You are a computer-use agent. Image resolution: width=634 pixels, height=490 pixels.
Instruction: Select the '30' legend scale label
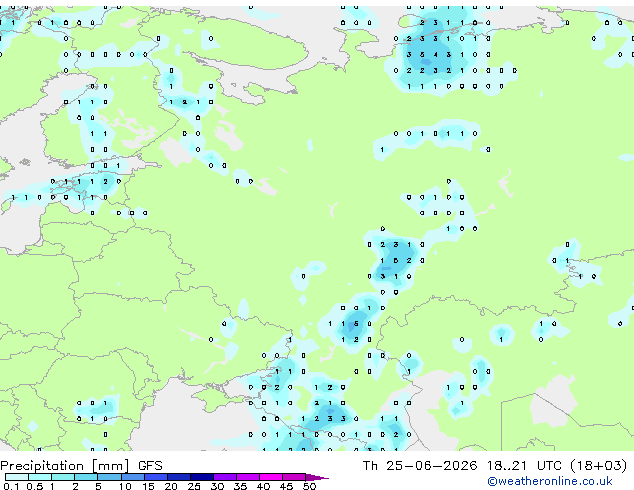pos(217,486)
